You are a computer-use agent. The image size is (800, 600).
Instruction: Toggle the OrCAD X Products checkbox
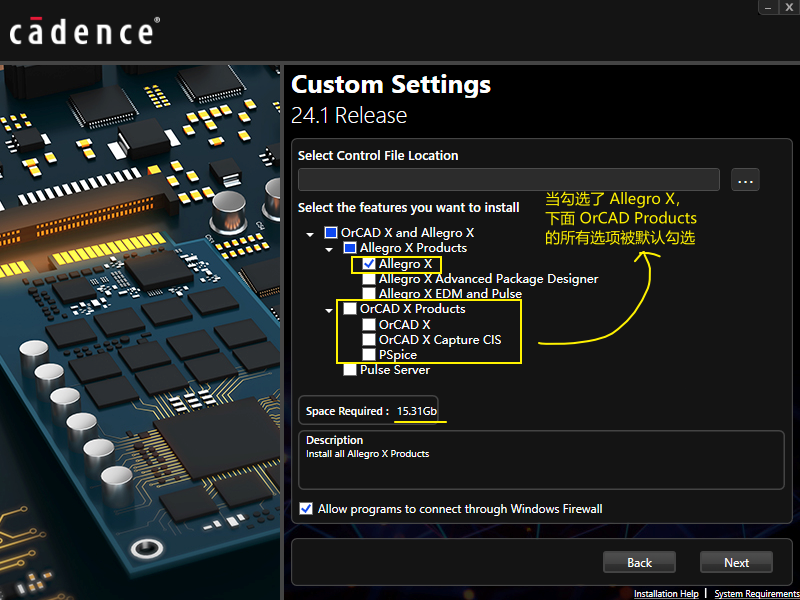tap(350, 309)
